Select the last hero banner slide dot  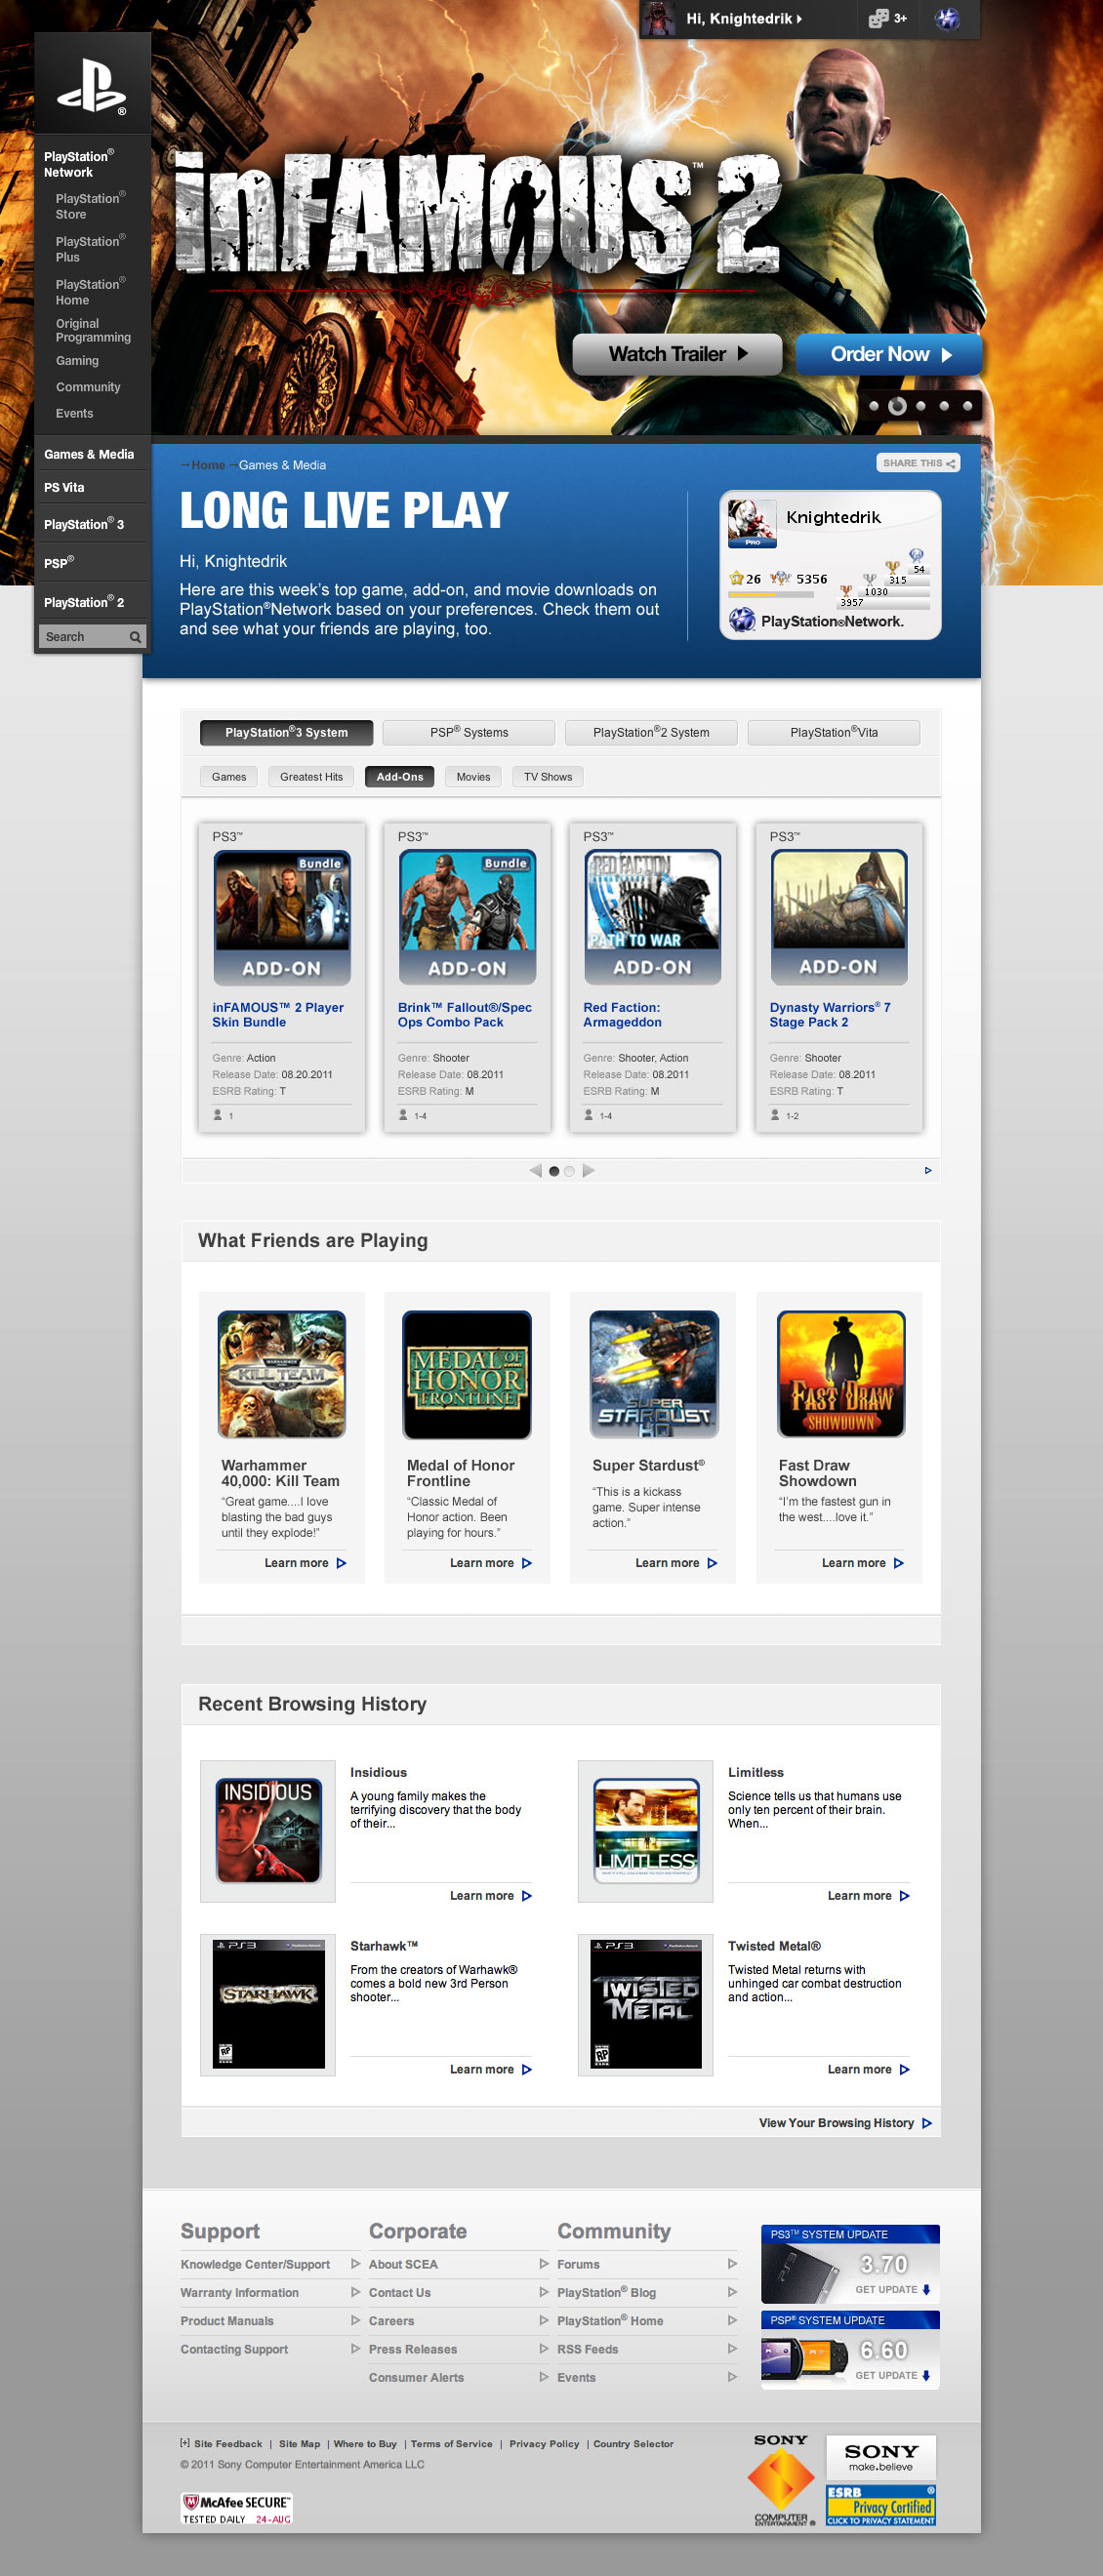coord(967,406)
